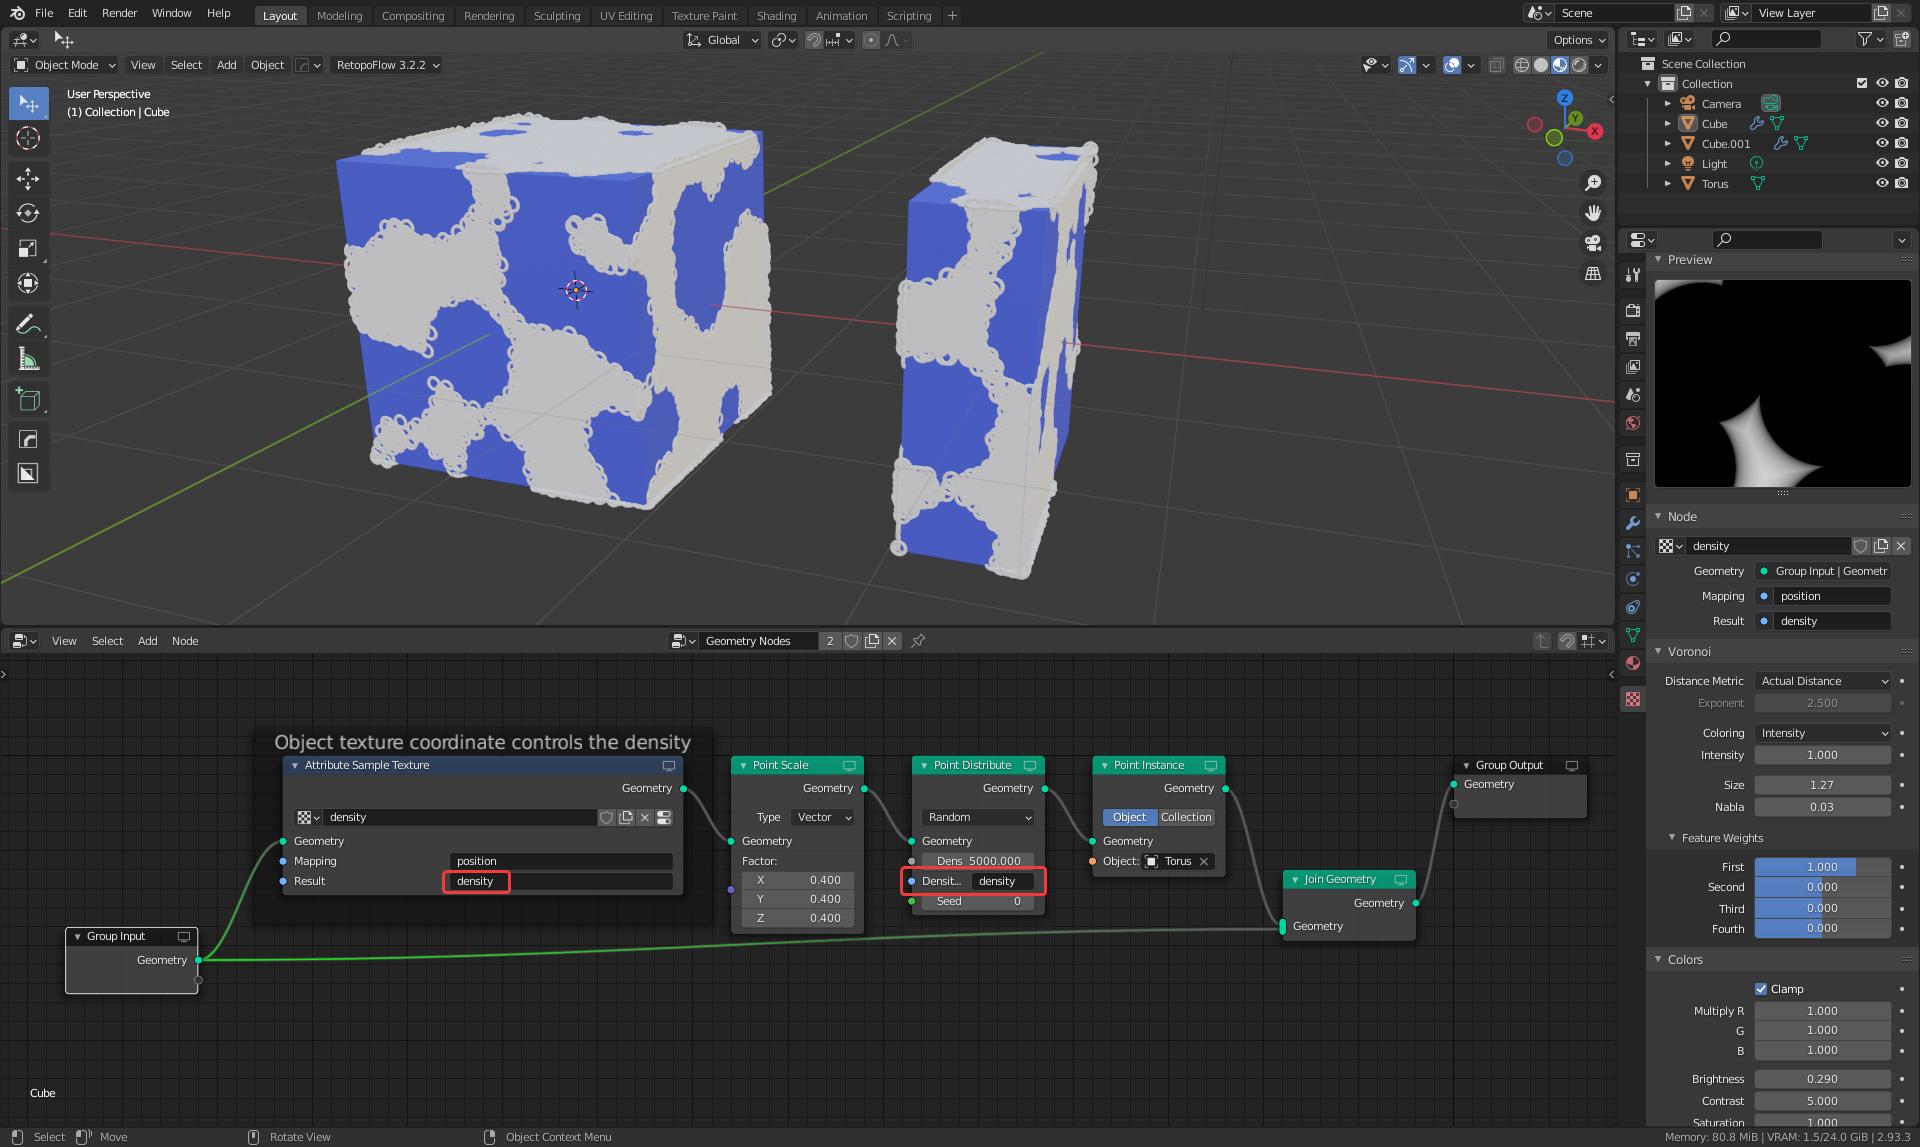Toggle fake user shield for Geometry Nodes

point(852,641)
